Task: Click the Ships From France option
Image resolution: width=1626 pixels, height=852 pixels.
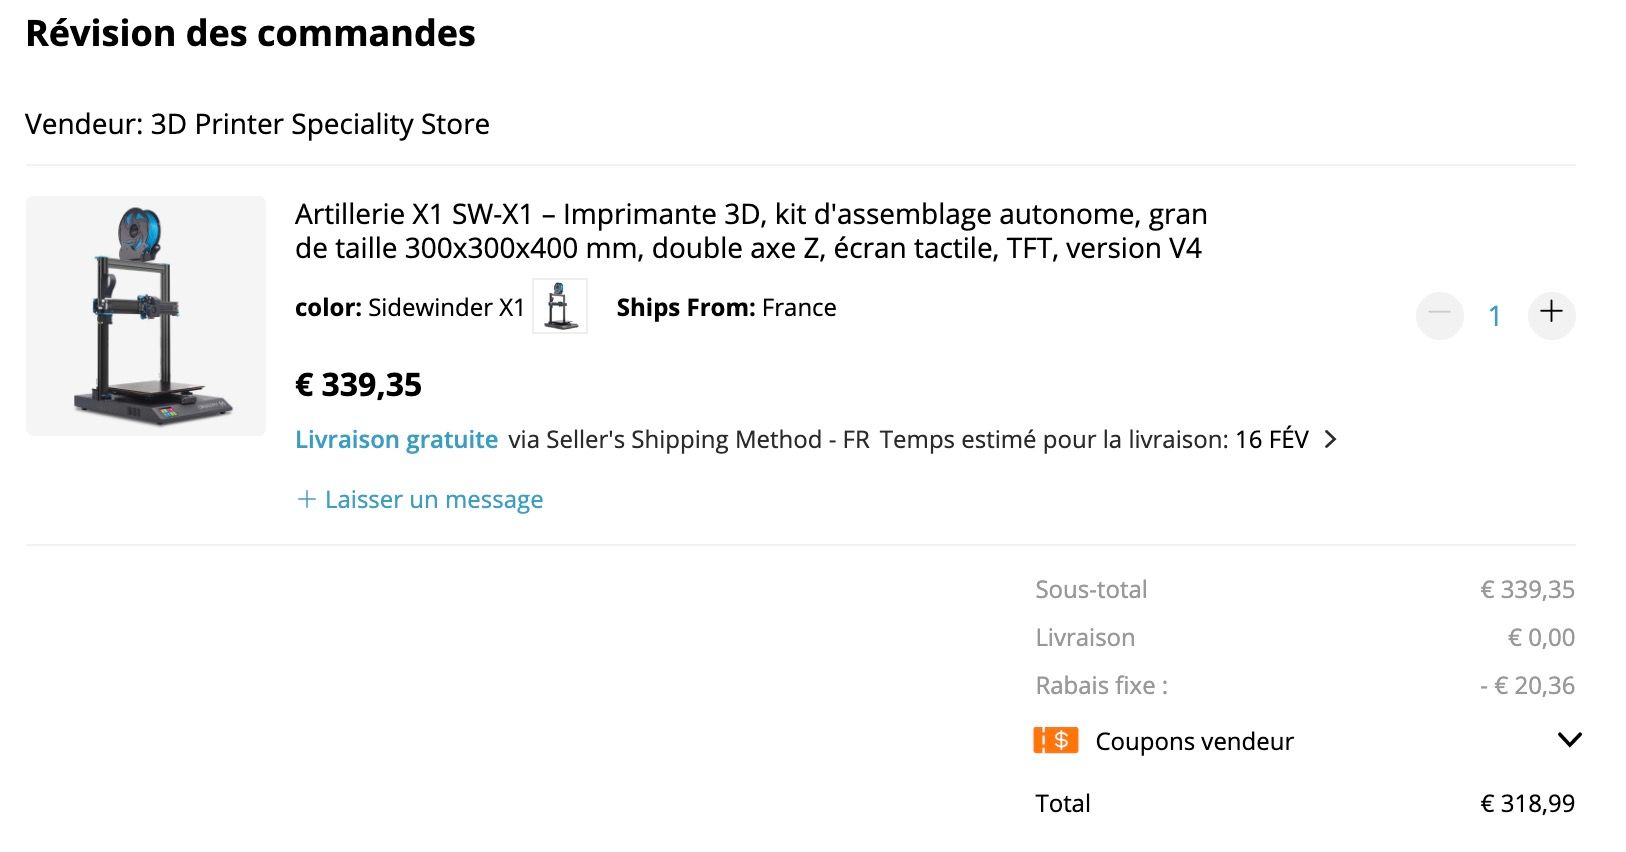Action: [x=726, y=308]
